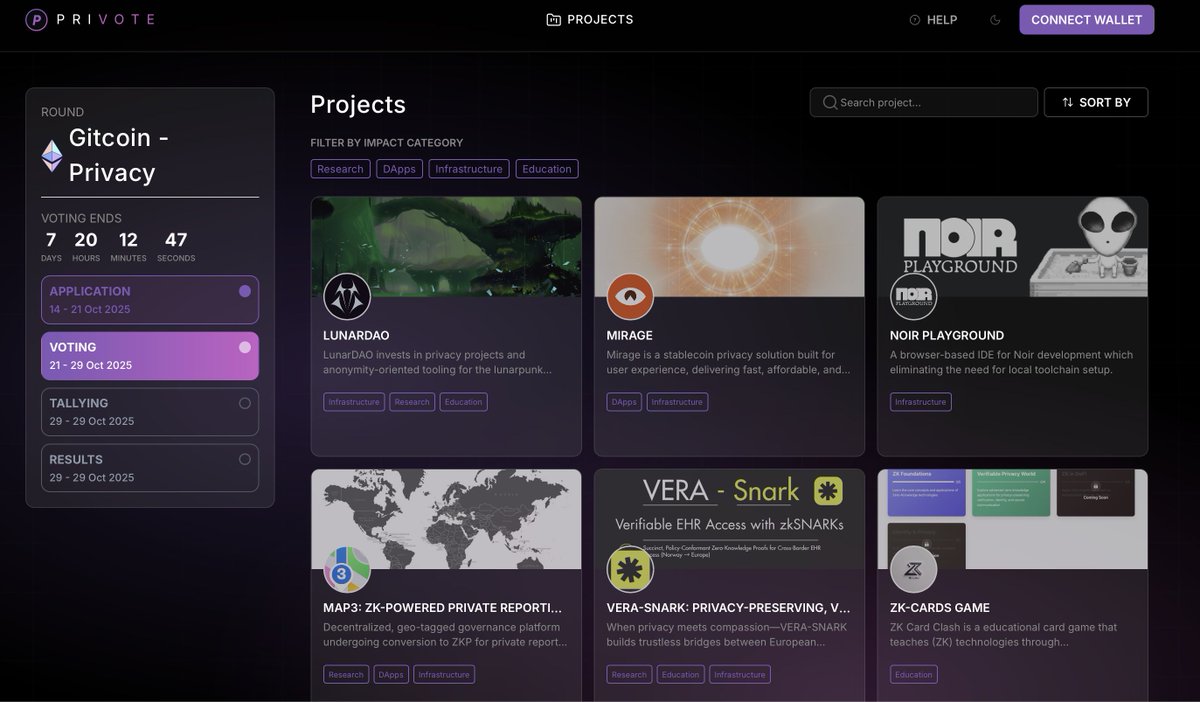This screenshot has height=702, width=1200.
Task: Open the NOIR PLAYGROUND project title
Action: click(947, 335)
